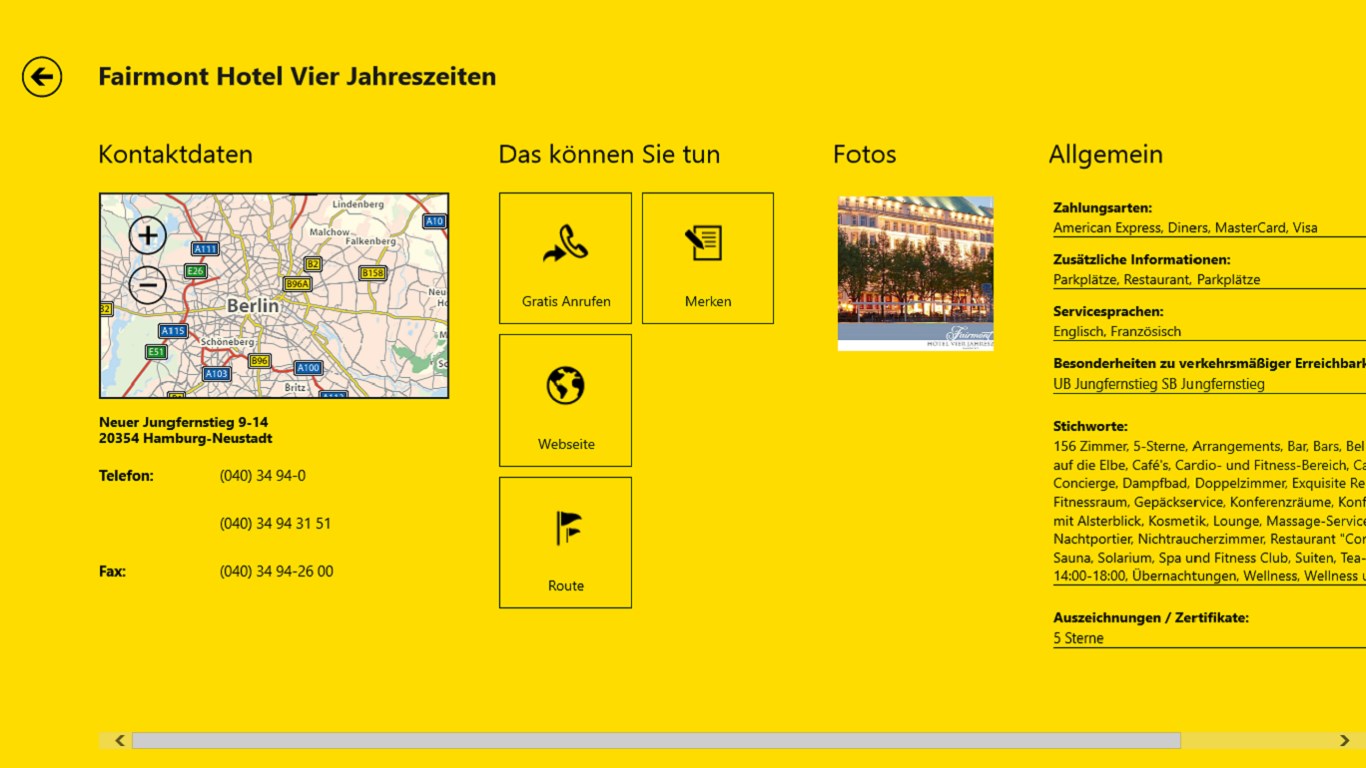
Task: Click the Zahlungsarten label
Action: (1103, 208)
